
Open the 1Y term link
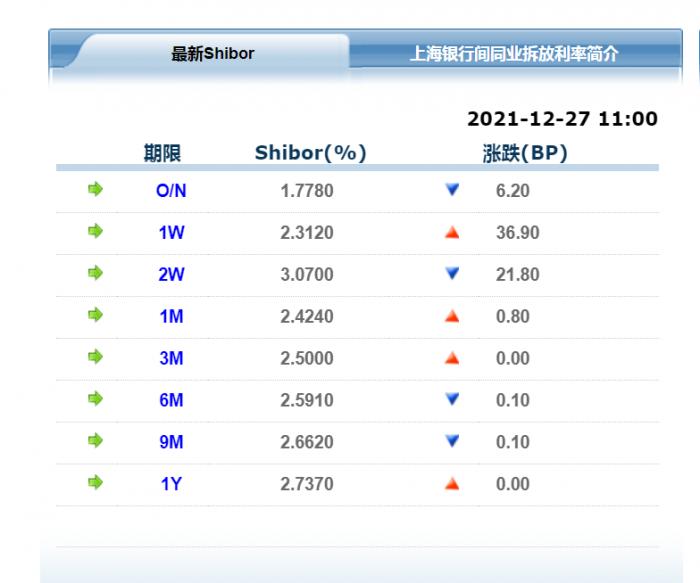tap(171, 484)
